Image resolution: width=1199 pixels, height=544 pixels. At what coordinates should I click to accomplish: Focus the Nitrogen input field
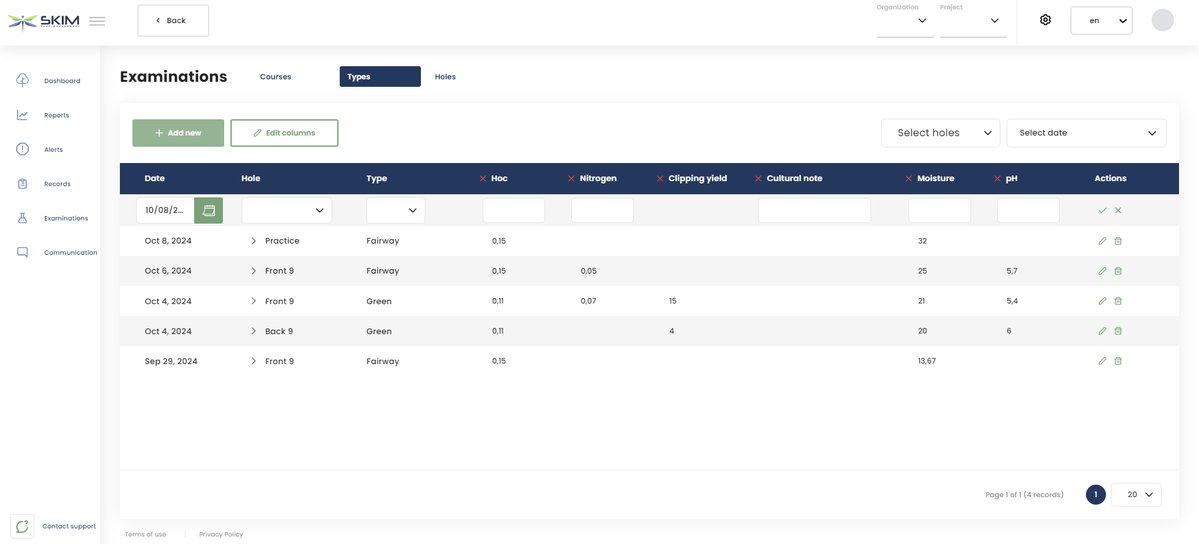[603, 210]
